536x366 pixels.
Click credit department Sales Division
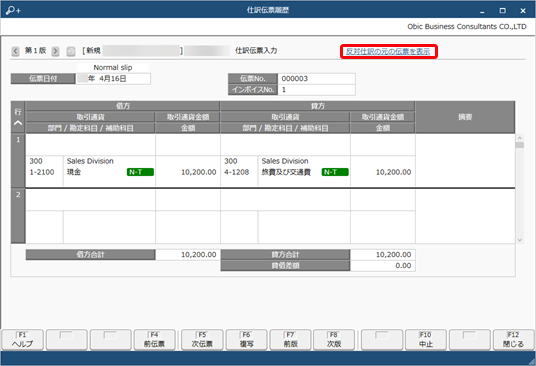point(285,161)
